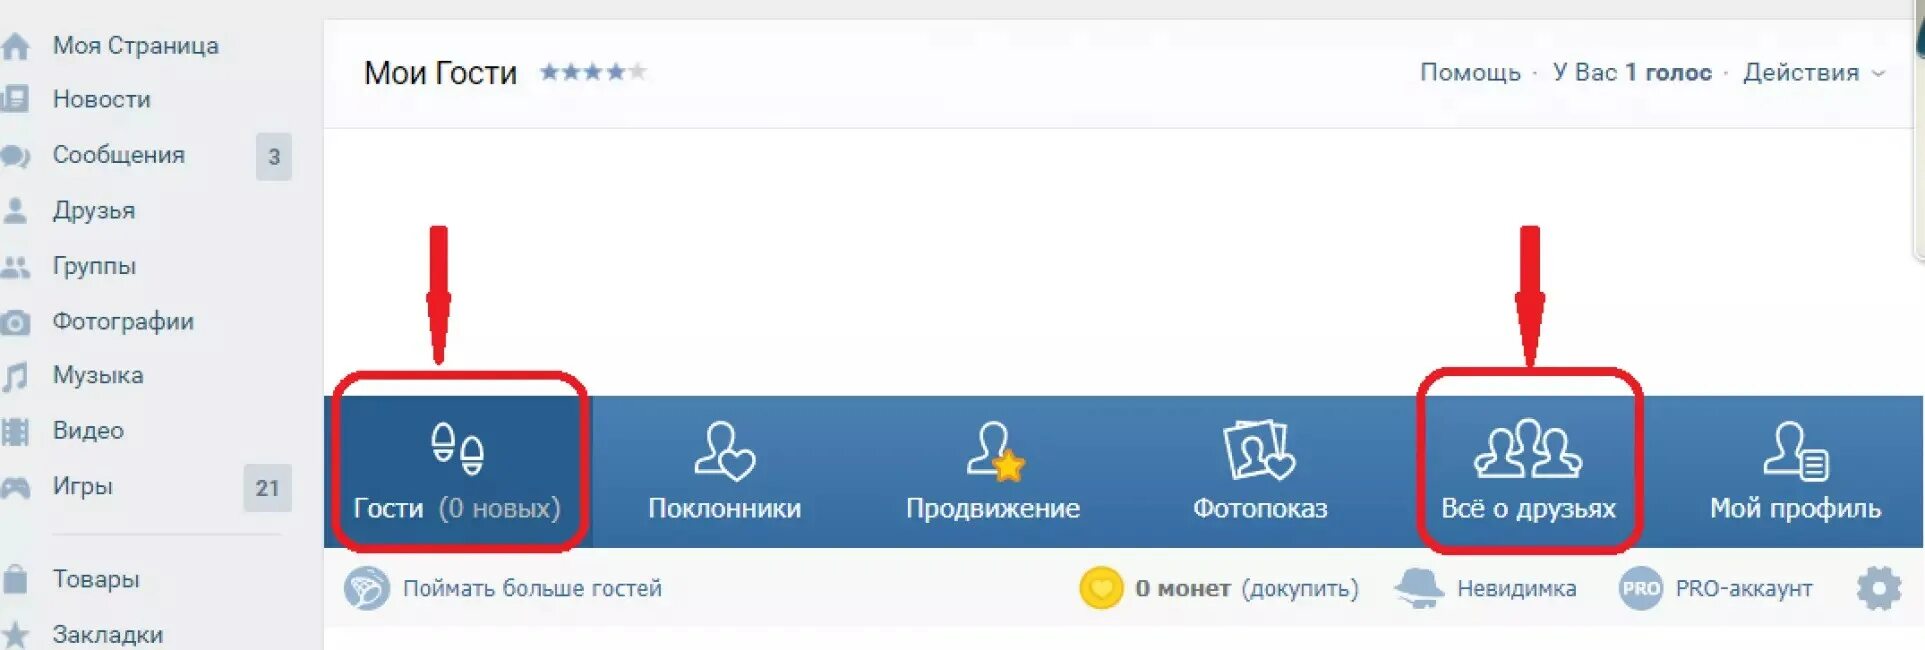Click Поймать больше гостей link
The image size is (1925, 650).
click(x=532, y=588)
